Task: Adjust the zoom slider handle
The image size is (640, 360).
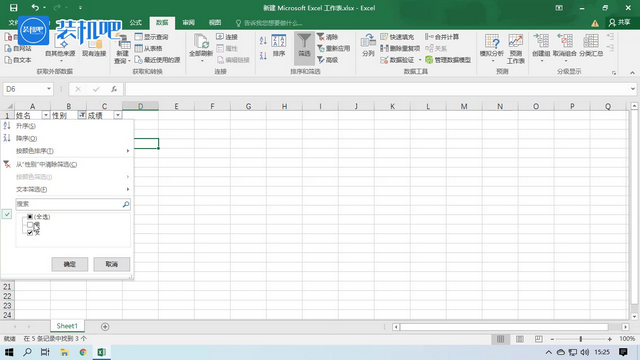Action: point(581,339)
